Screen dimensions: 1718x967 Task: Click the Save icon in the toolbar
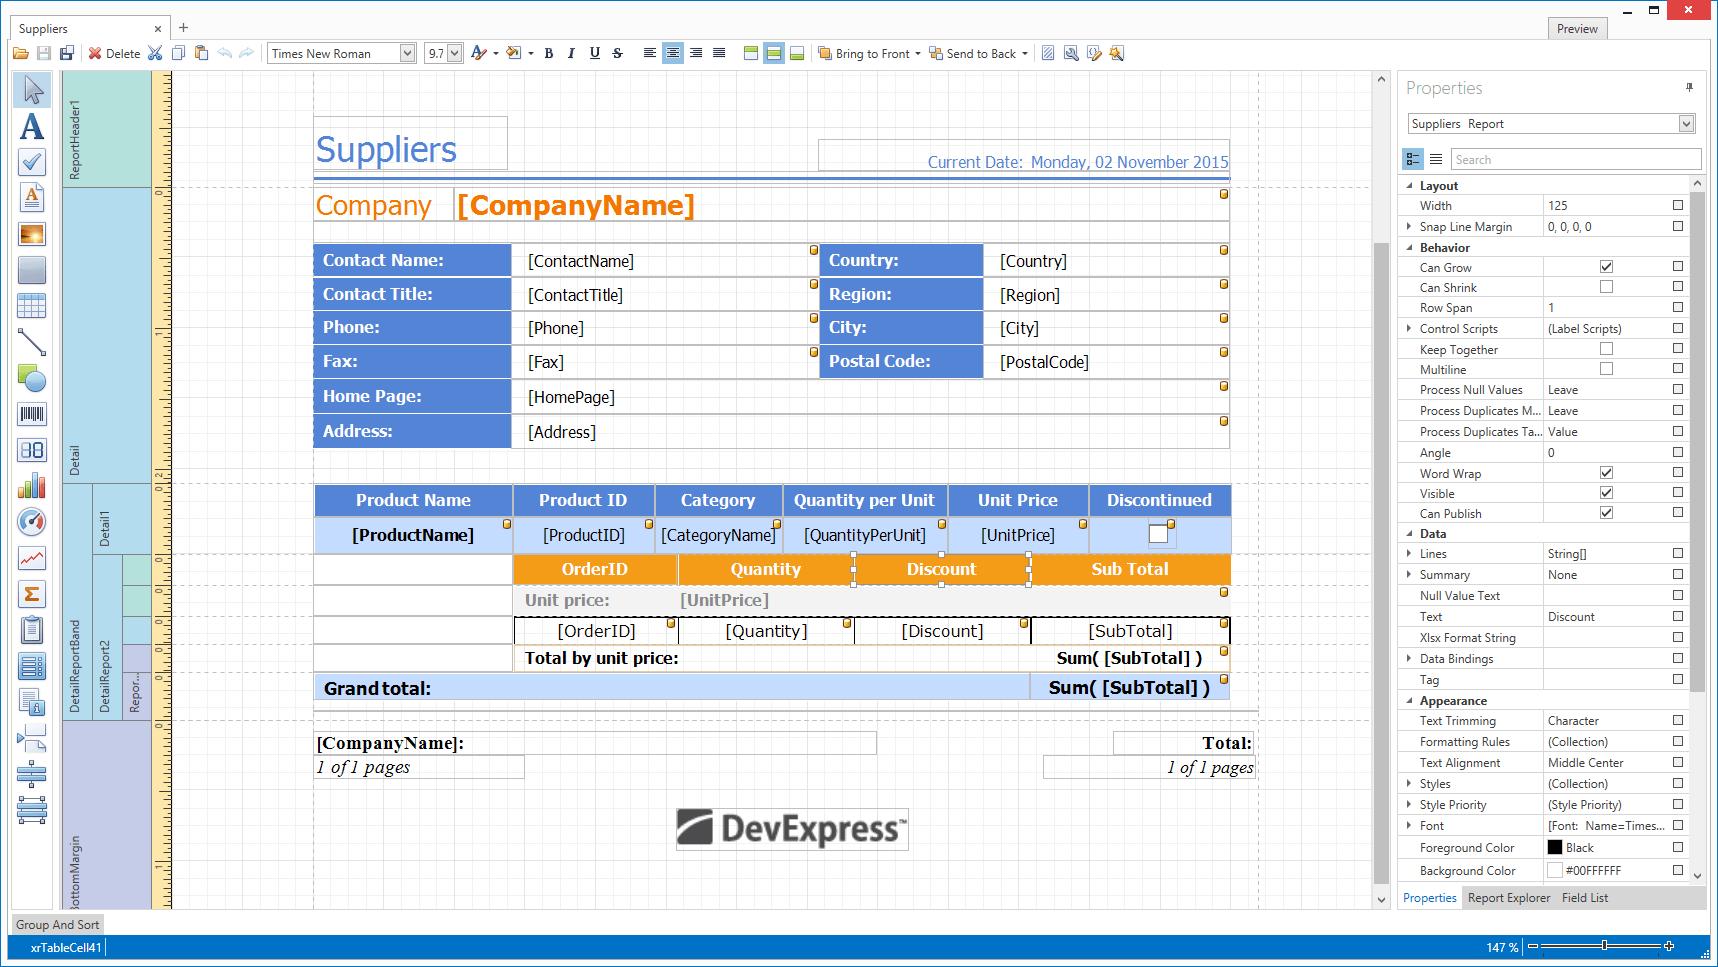coord(44,54)
